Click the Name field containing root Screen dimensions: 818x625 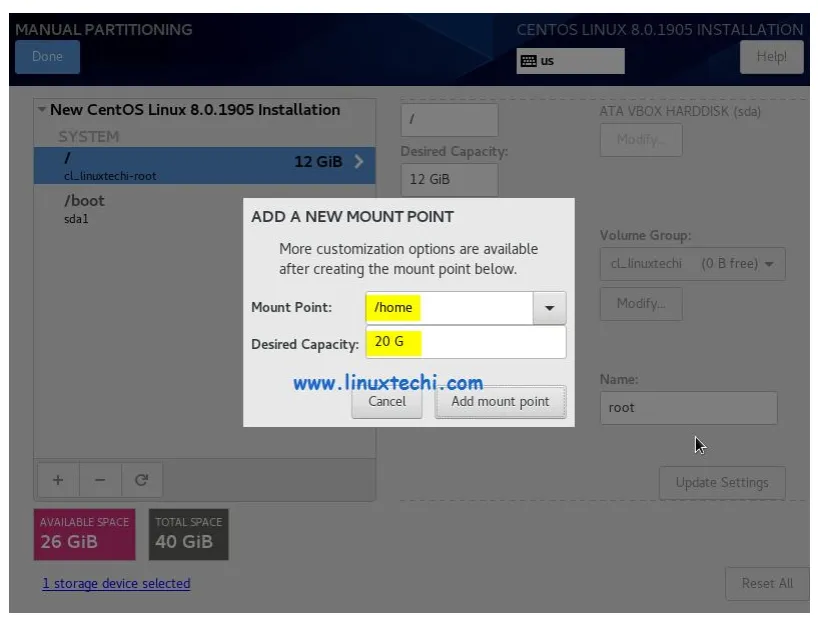(x=689, y=408)
